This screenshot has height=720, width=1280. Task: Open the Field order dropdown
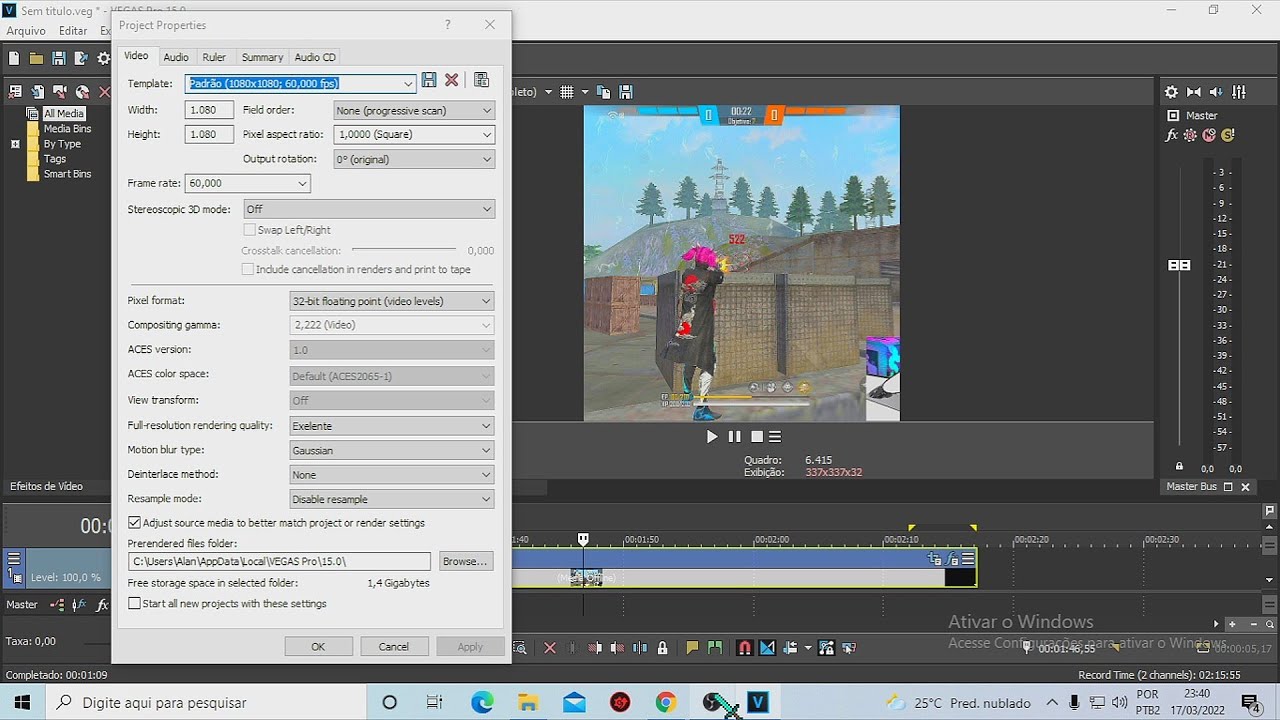point(414,111)
